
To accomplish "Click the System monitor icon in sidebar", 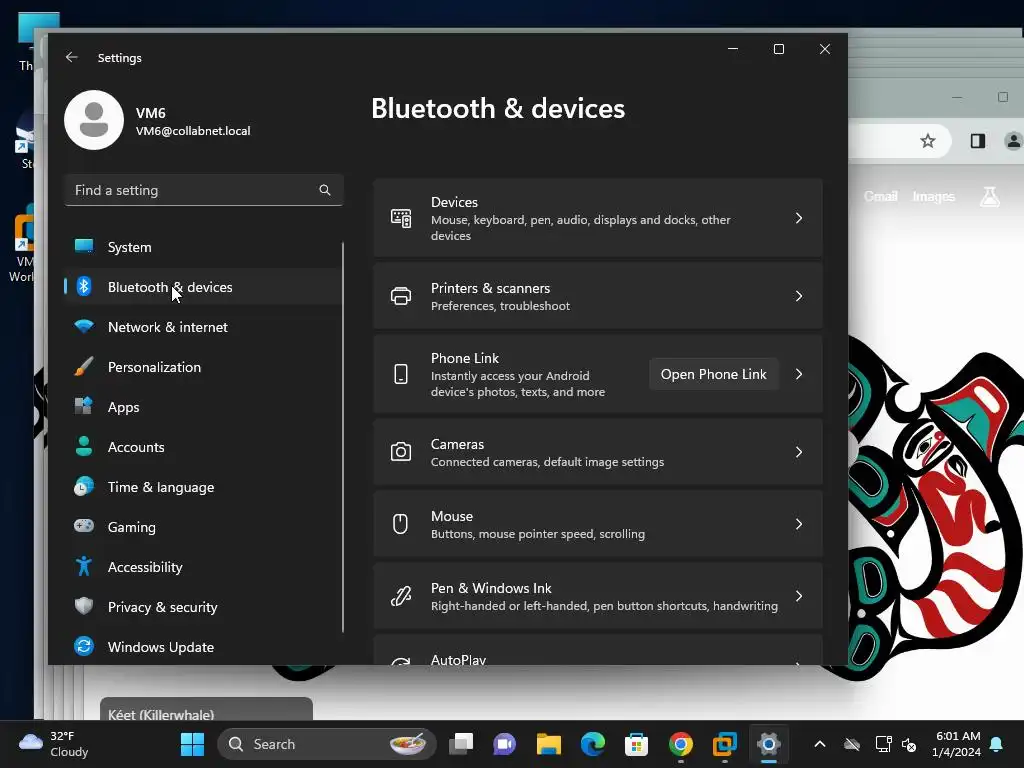I will click(x=84, y=246).
